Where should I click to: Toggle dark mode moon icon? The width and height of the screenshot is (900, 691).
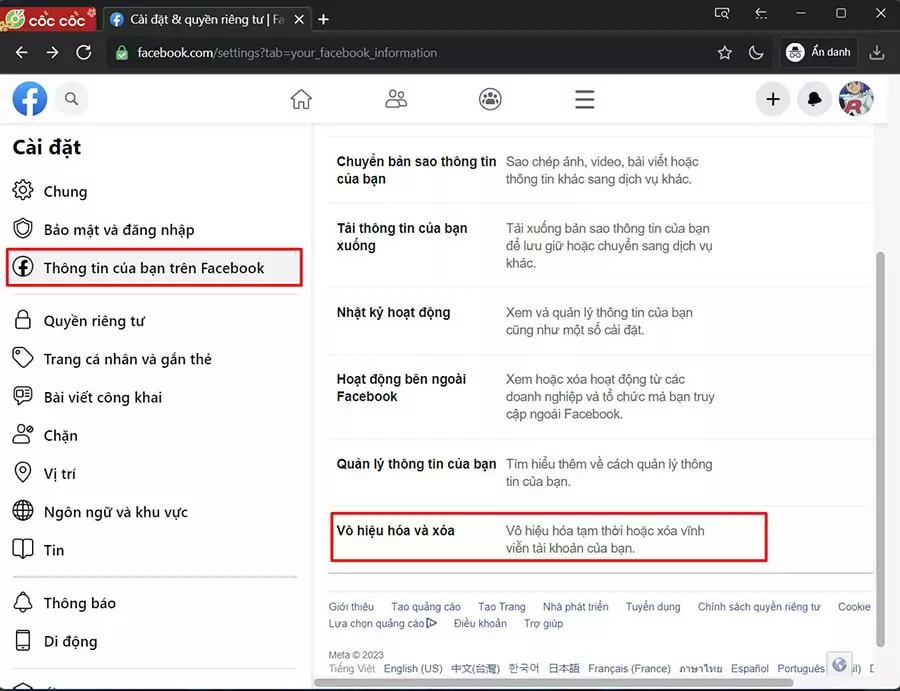[x=756, y=53]
